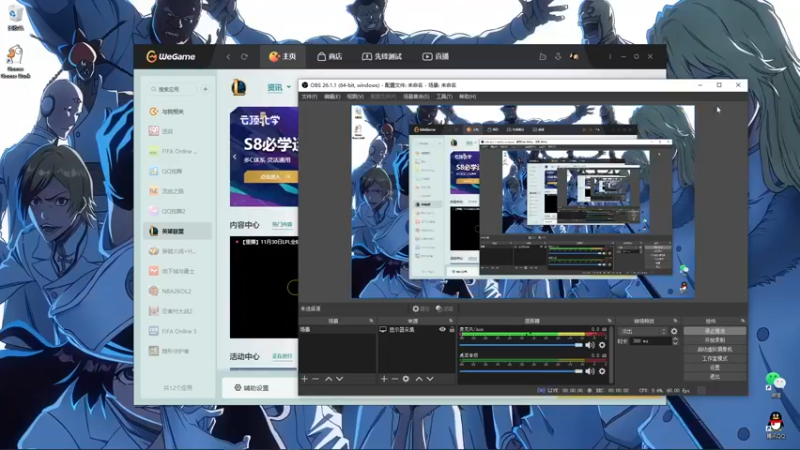Open auxiliary settings at WeGame bottom bar

(x=252, y=388)
